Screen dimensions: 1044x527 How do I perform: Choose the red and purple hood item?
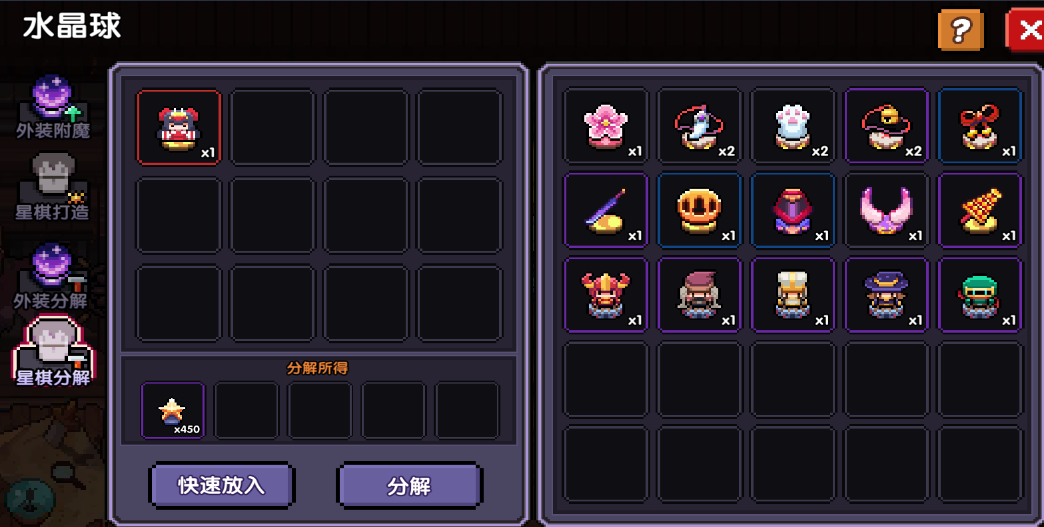tap(792, 210)
